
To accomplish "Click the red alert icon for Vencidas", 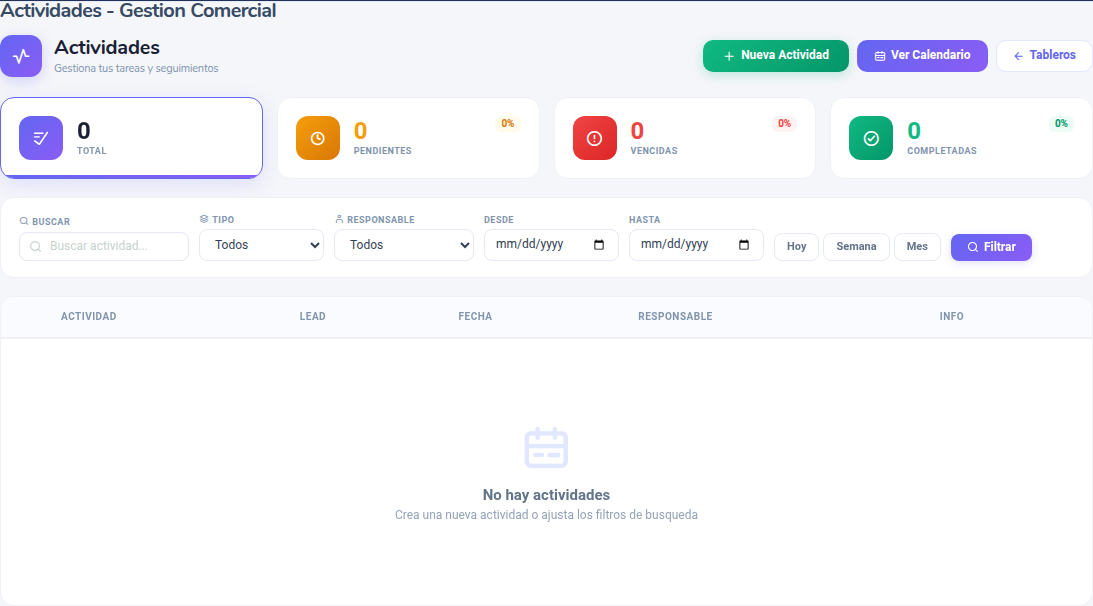I will click(594, 138).
